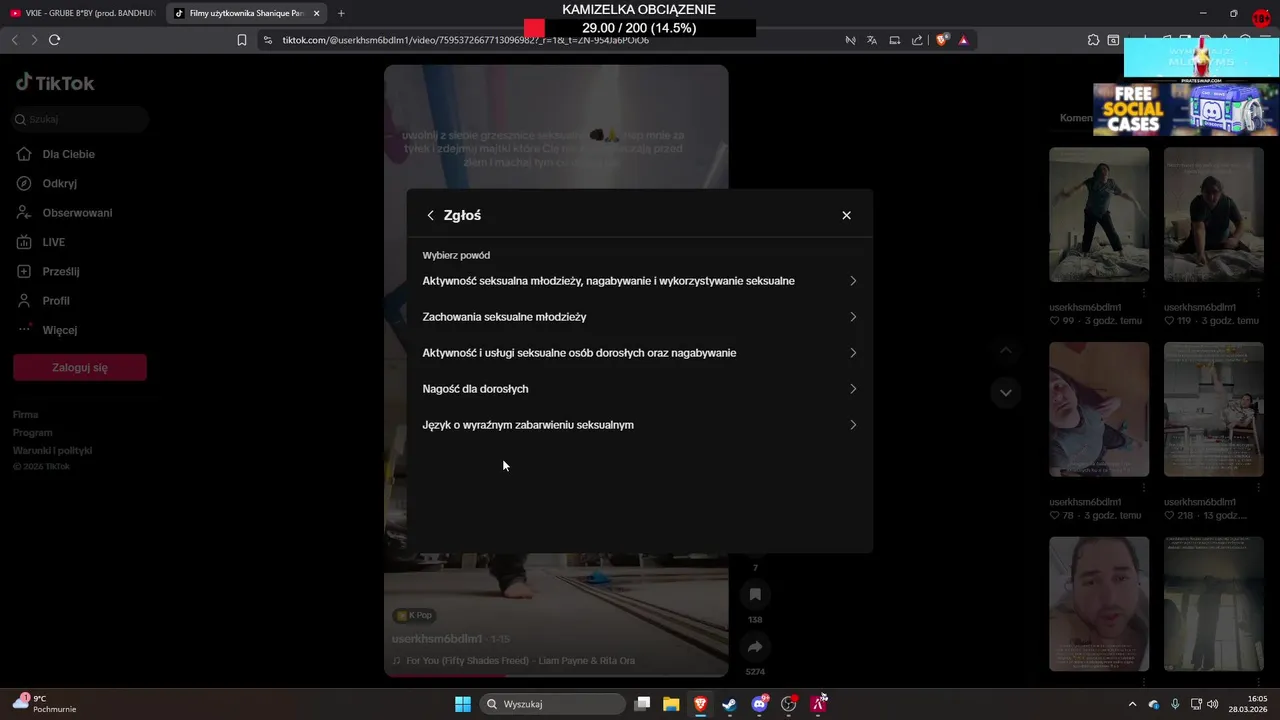Open the Free Social Cases banner ad
This screenshot has width=1280, height=720.
tap(1185, 108)
